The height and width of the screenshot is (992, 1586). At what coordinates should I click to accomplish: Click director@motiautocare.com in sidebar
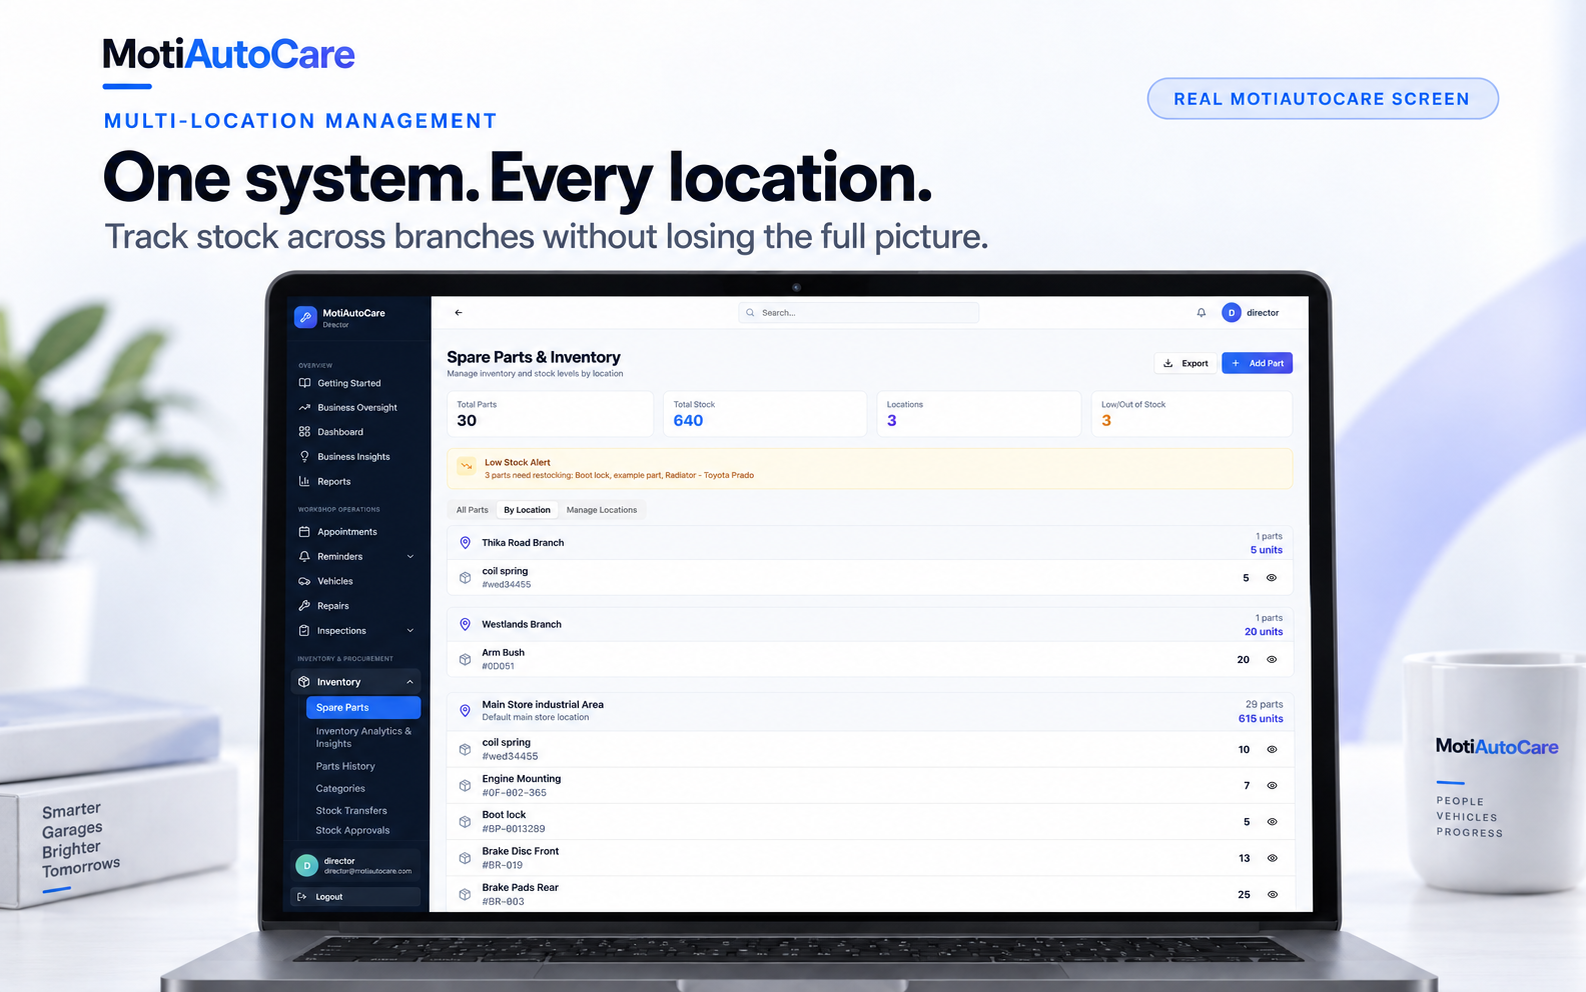[367, 871]
